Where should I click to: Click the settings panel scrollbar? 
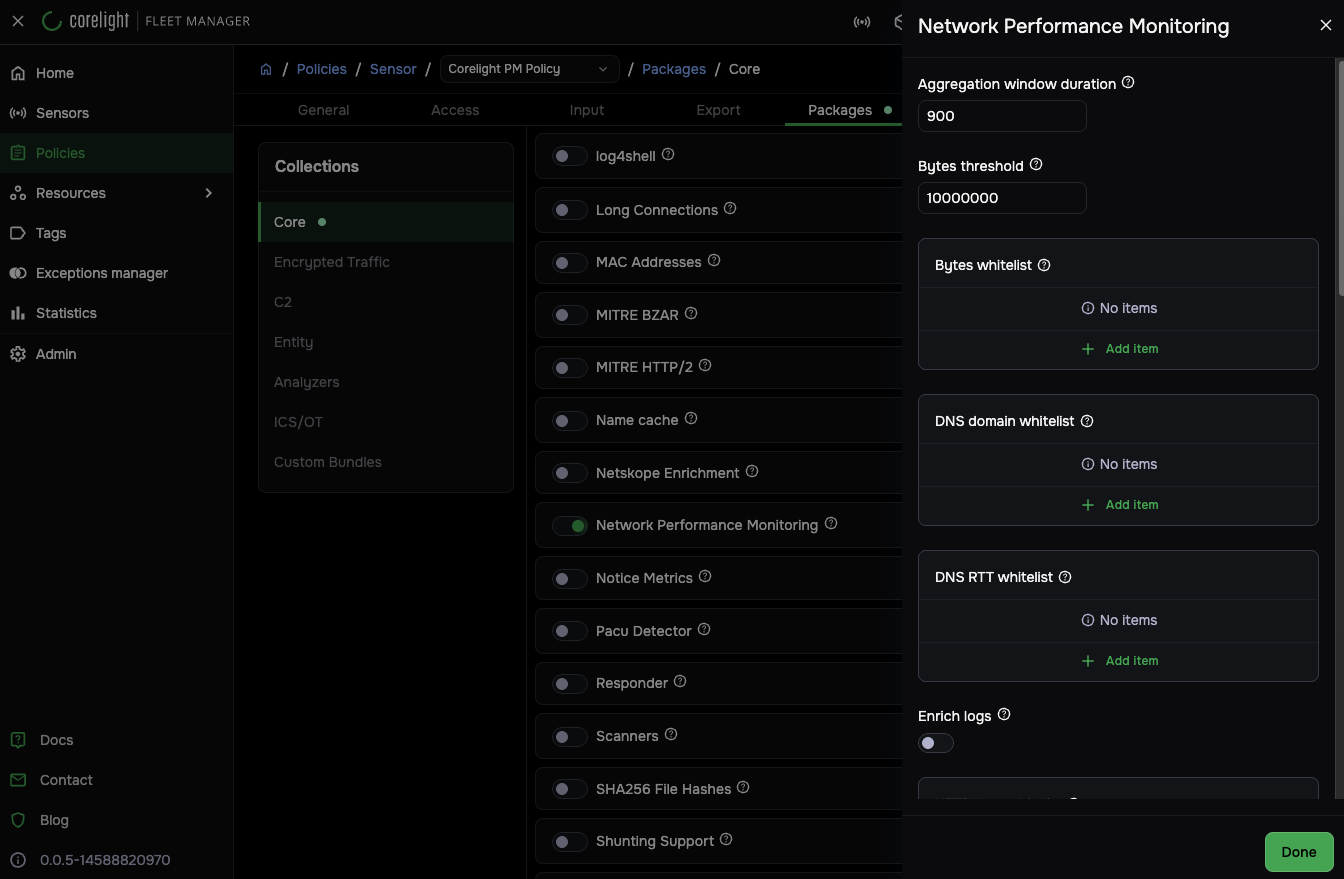click(x=1340, y=177)
